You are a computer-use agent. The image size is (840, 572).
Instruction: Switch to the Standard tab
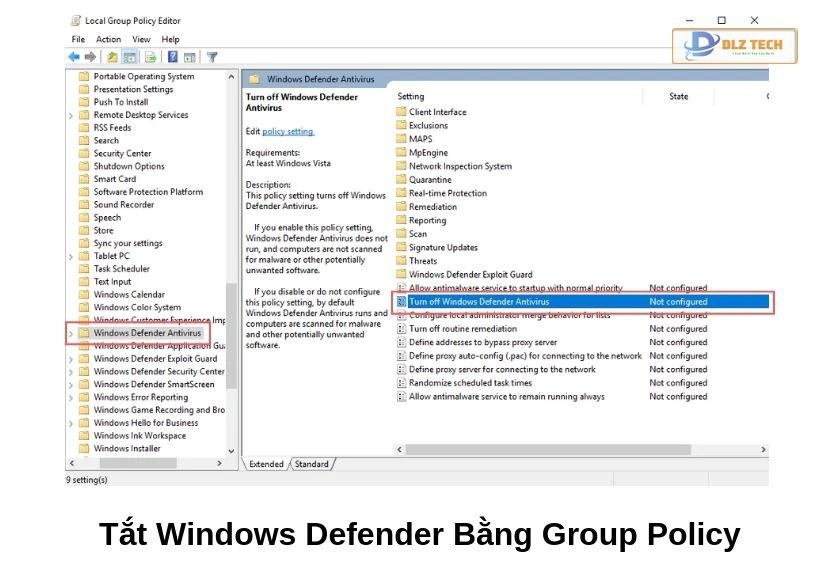pyautogui.click(x=311, y=464)
